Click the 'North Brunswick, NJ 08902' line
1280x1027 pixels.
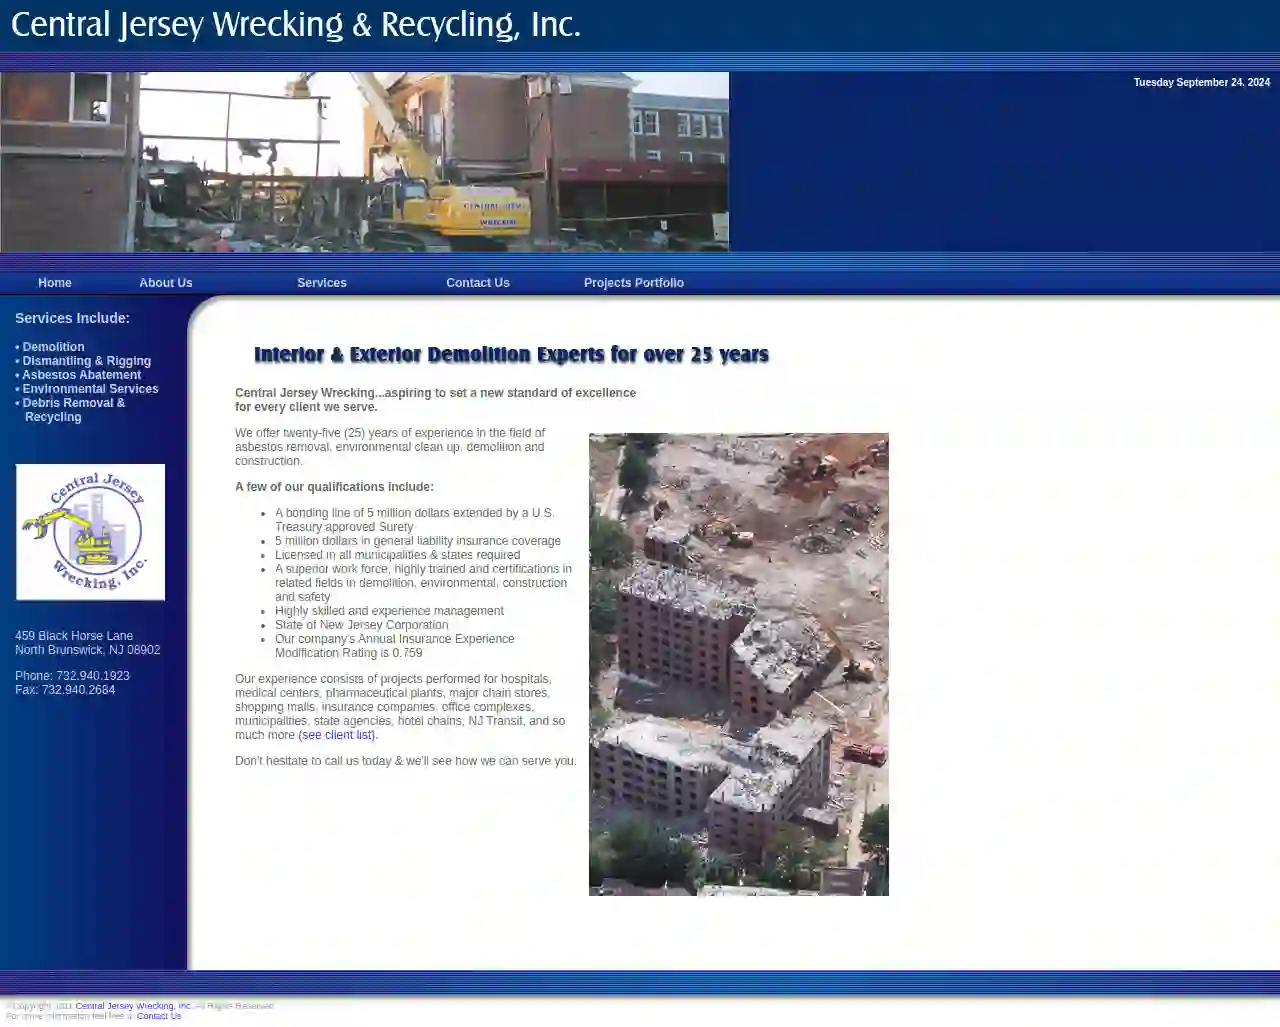88,650
